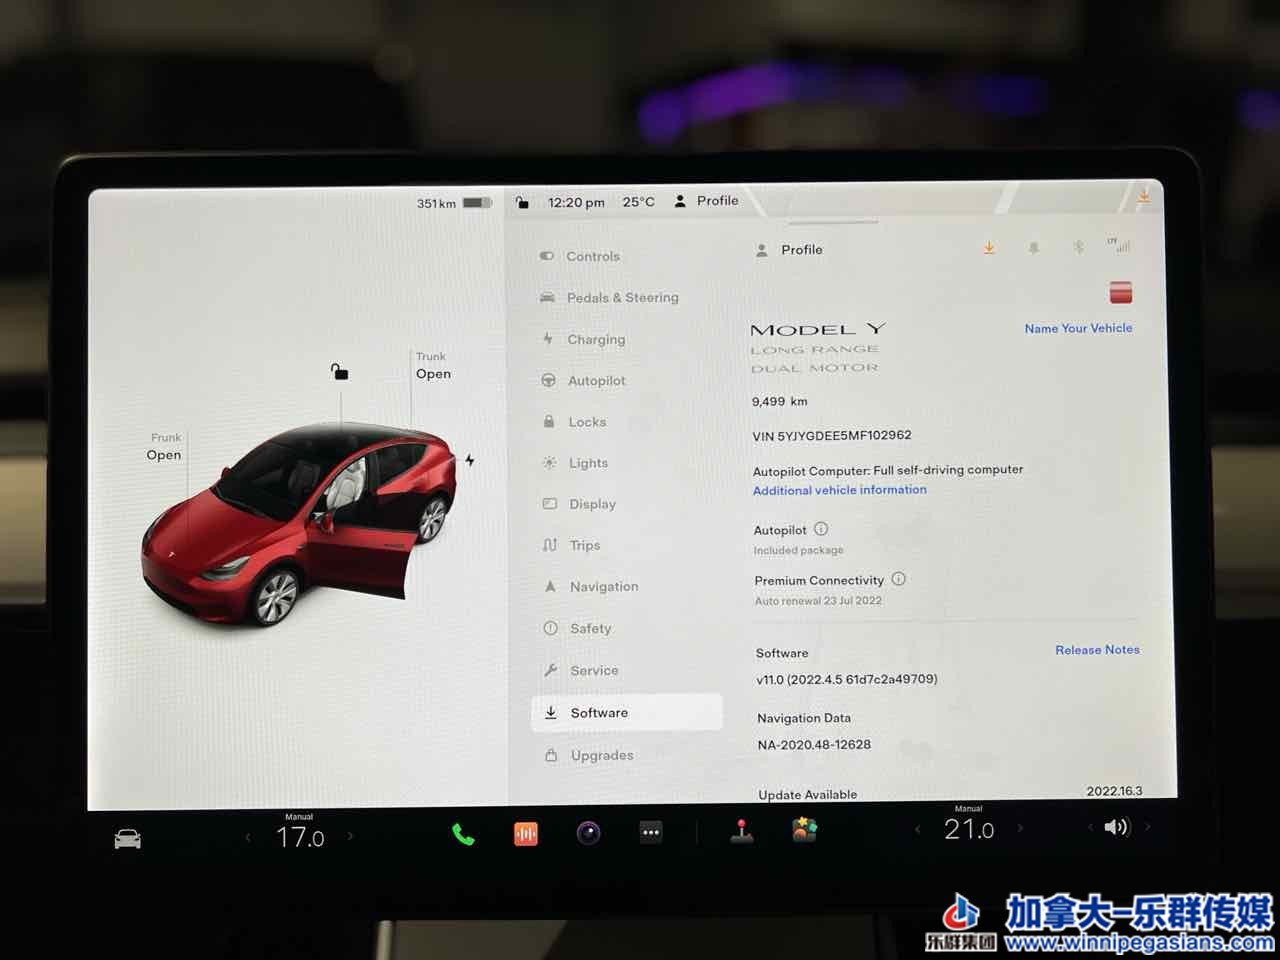Tap Frunk Open label
The width and height of the screenshot is (1280, 960).
point(165,447)
